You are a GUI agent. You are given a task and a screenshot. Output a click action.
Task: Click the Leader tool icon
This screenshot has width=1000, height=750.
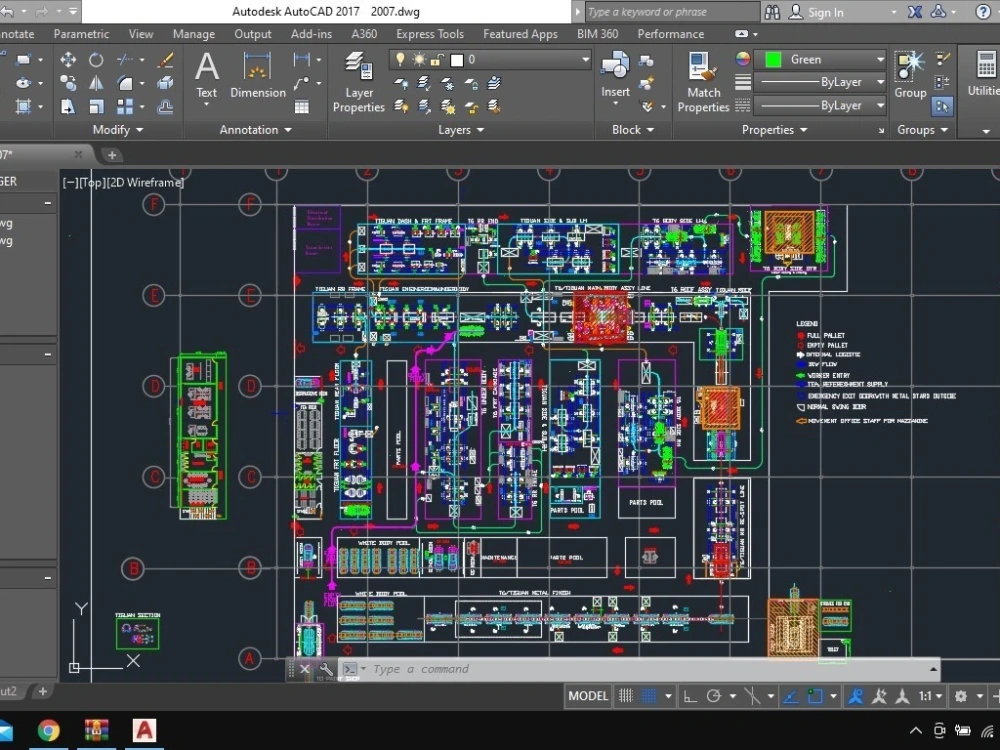pyautogui.click(x=302, y=83)
